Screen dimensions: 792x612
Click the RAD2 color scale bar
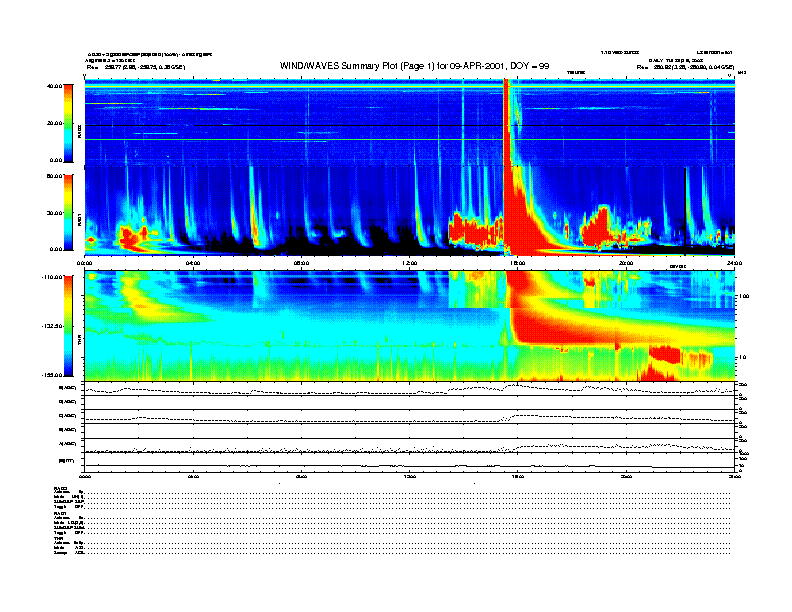68,123
